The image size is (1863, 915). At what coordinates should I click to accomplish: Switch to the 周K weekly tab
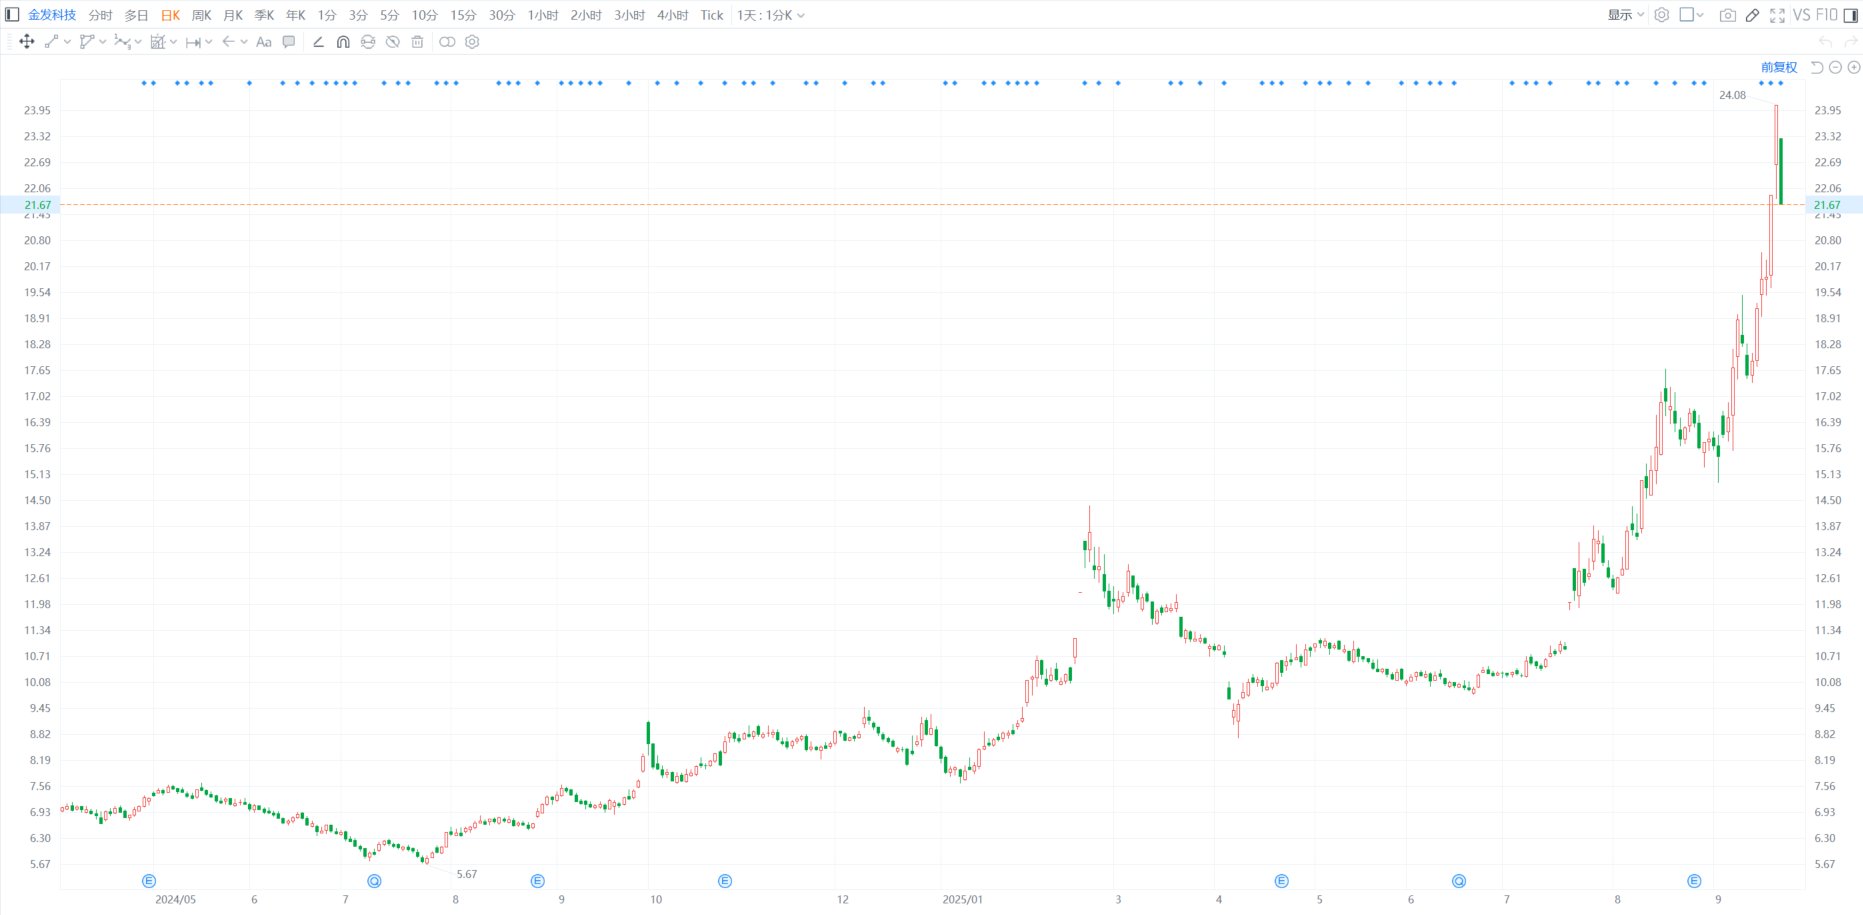pyautogui.click(x=201, y=15)
